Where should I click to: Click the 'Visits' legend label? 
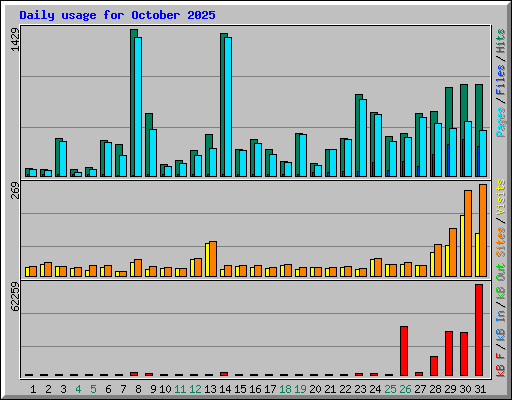click(501, 197)
